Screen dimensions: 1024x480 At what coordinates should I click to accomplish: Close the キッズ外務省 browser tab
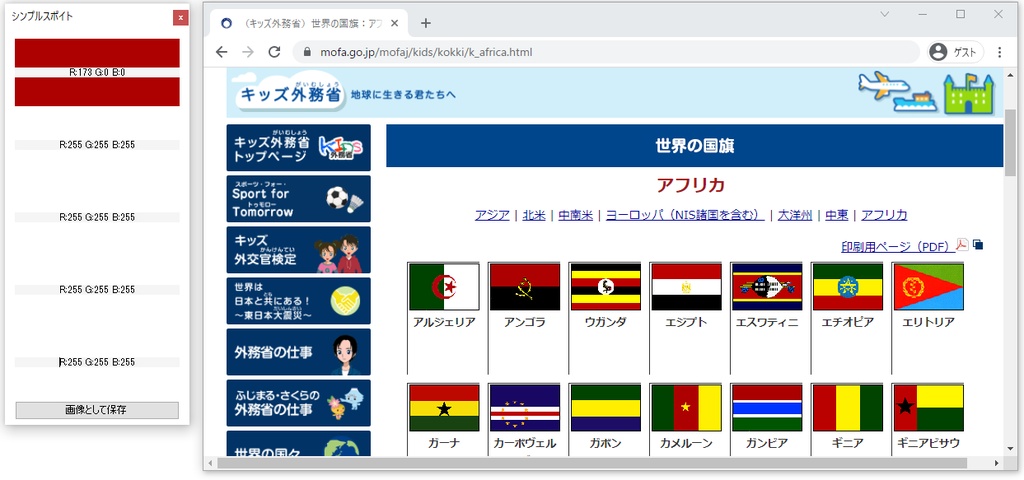click(394, 24)
